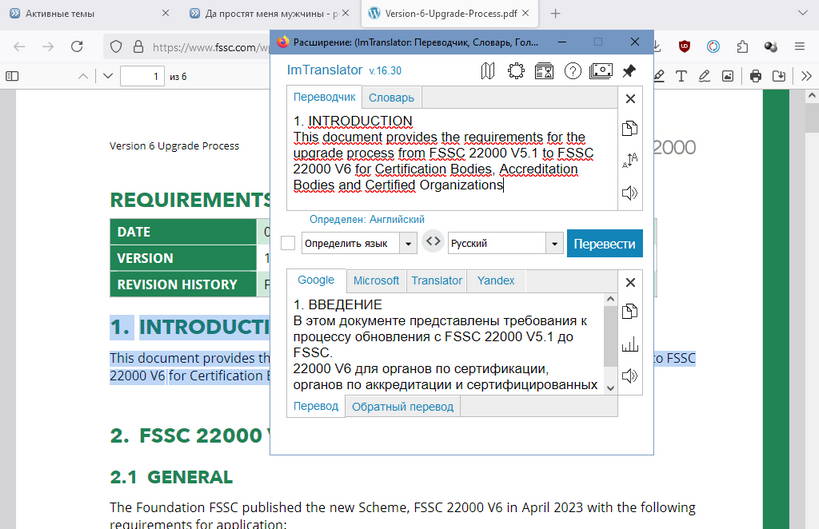Close the 'Активные темы' tab
Viewport: 819px width, 529px height.
(x=166, y=13)
